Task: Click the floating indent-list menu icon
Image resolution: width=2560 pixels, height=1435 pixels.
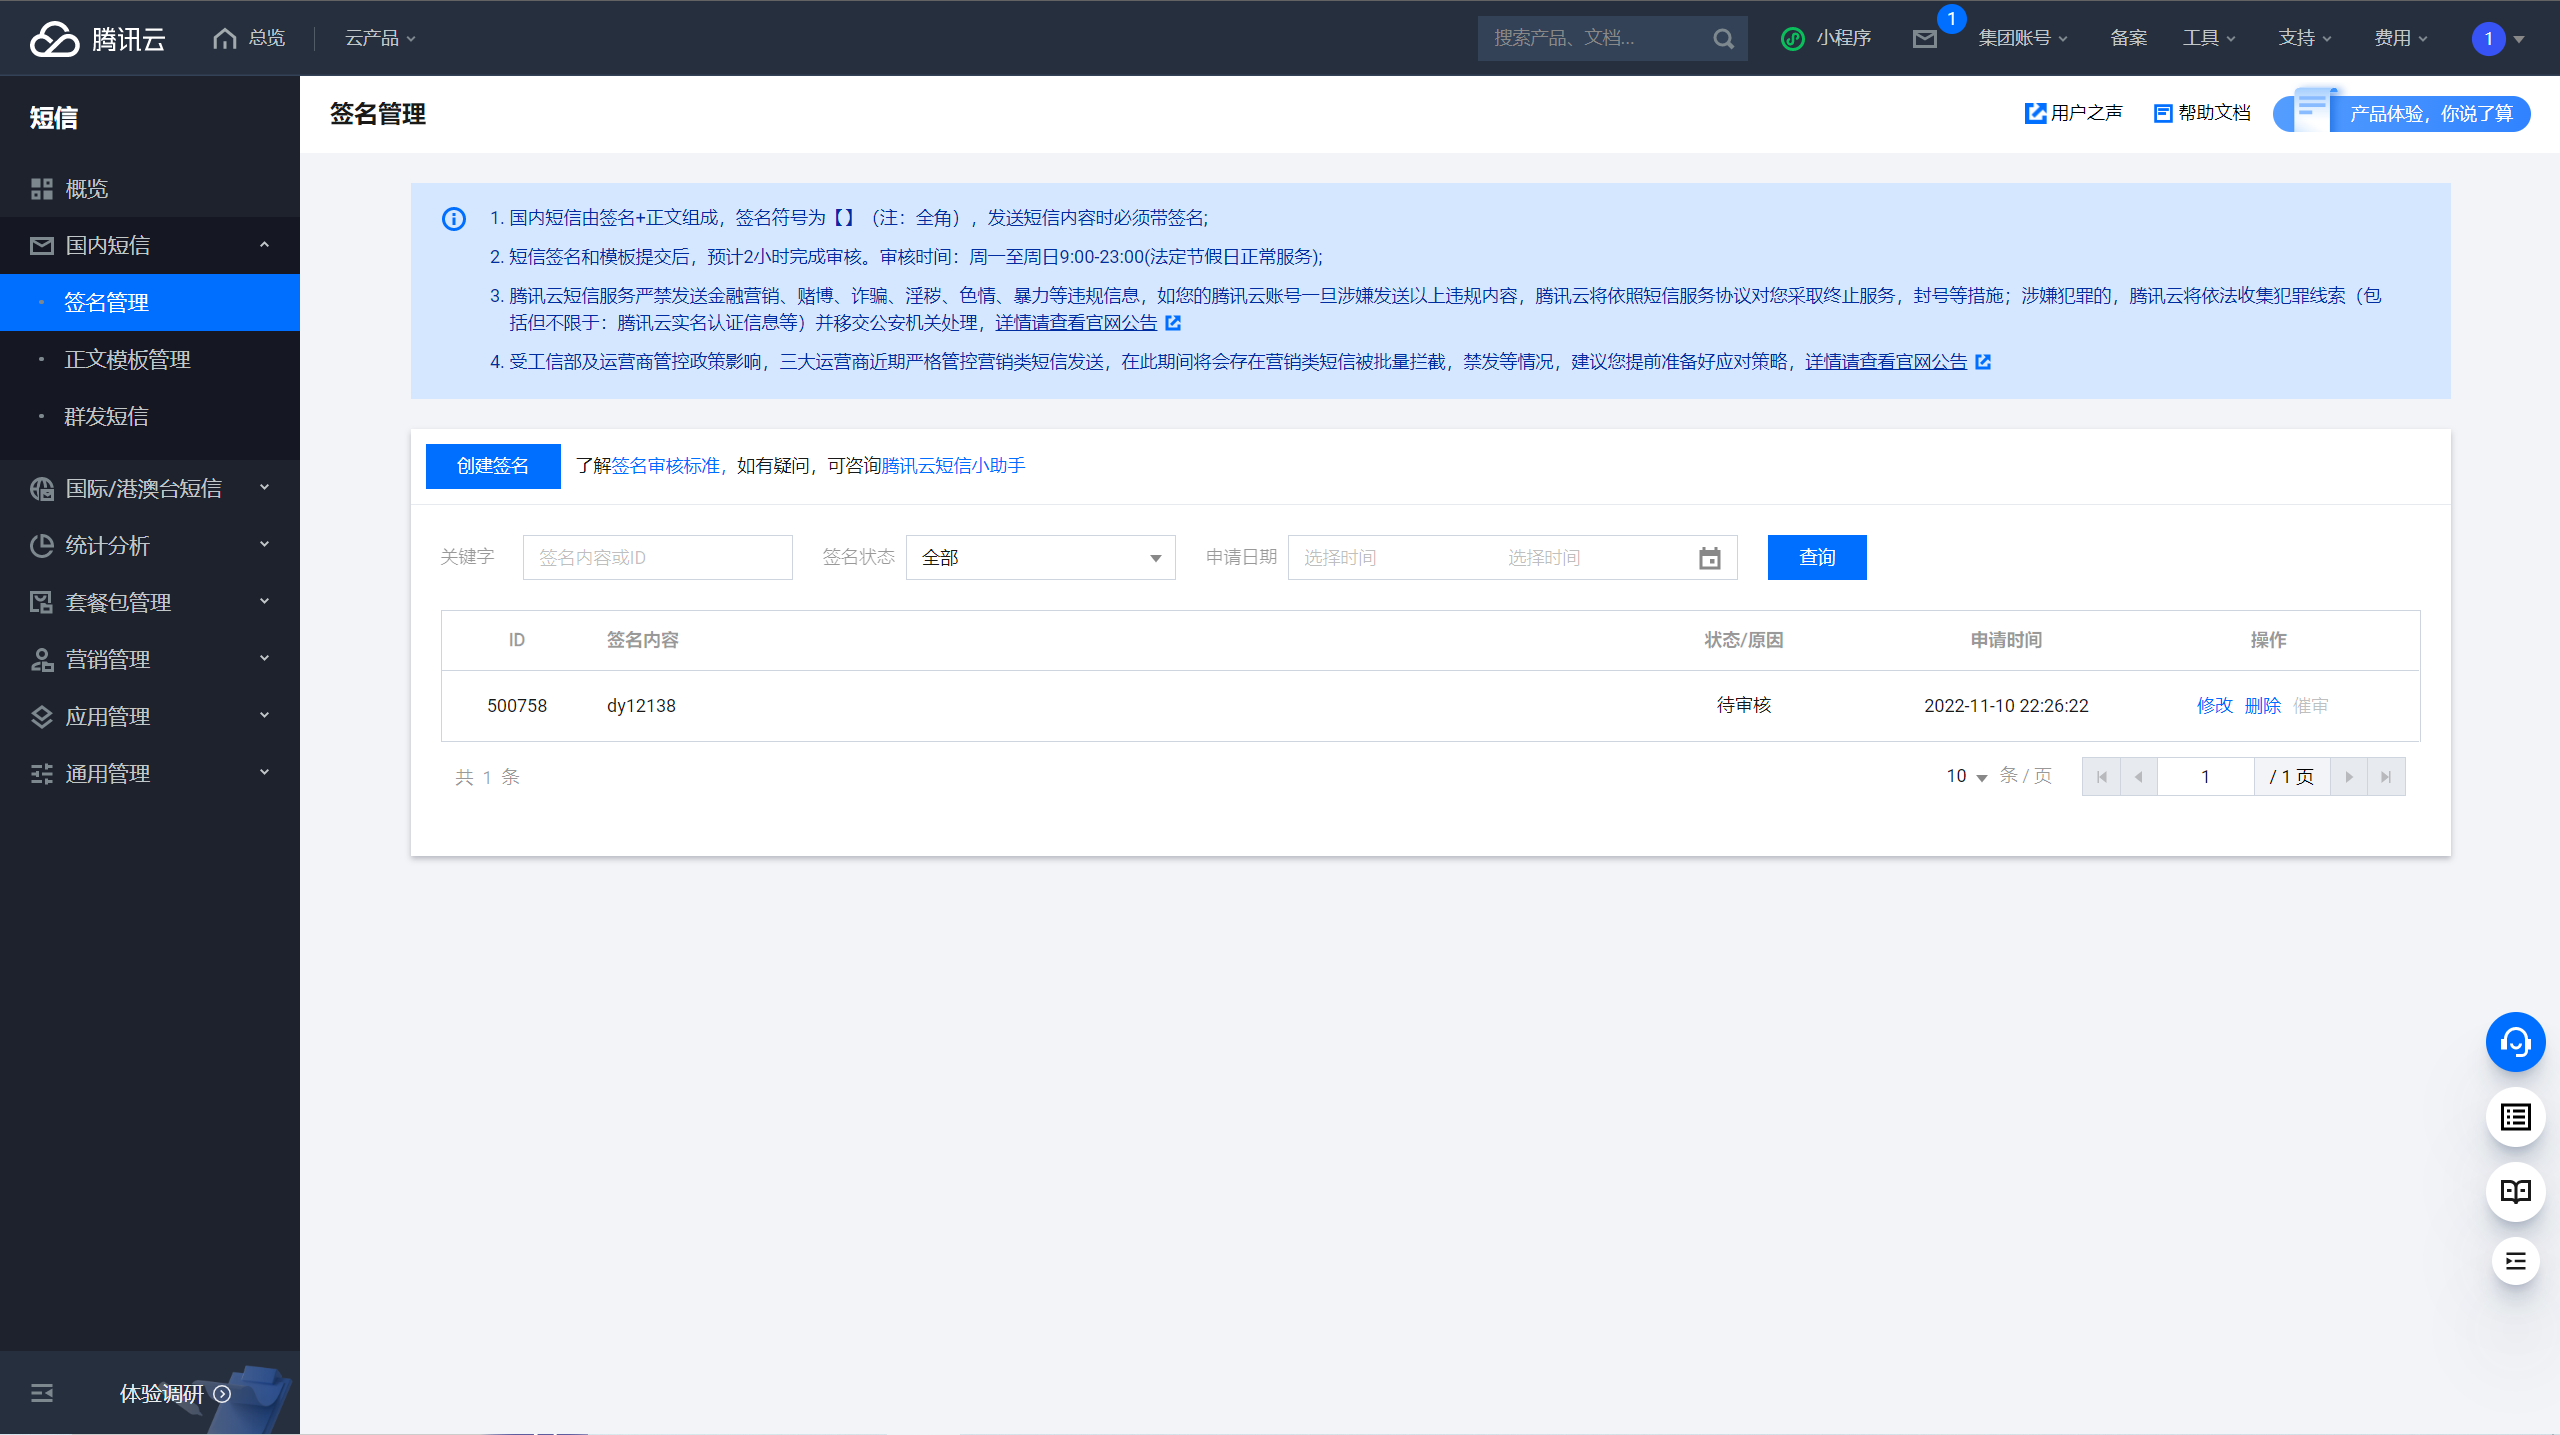Action: [x=2515, y=1260]
